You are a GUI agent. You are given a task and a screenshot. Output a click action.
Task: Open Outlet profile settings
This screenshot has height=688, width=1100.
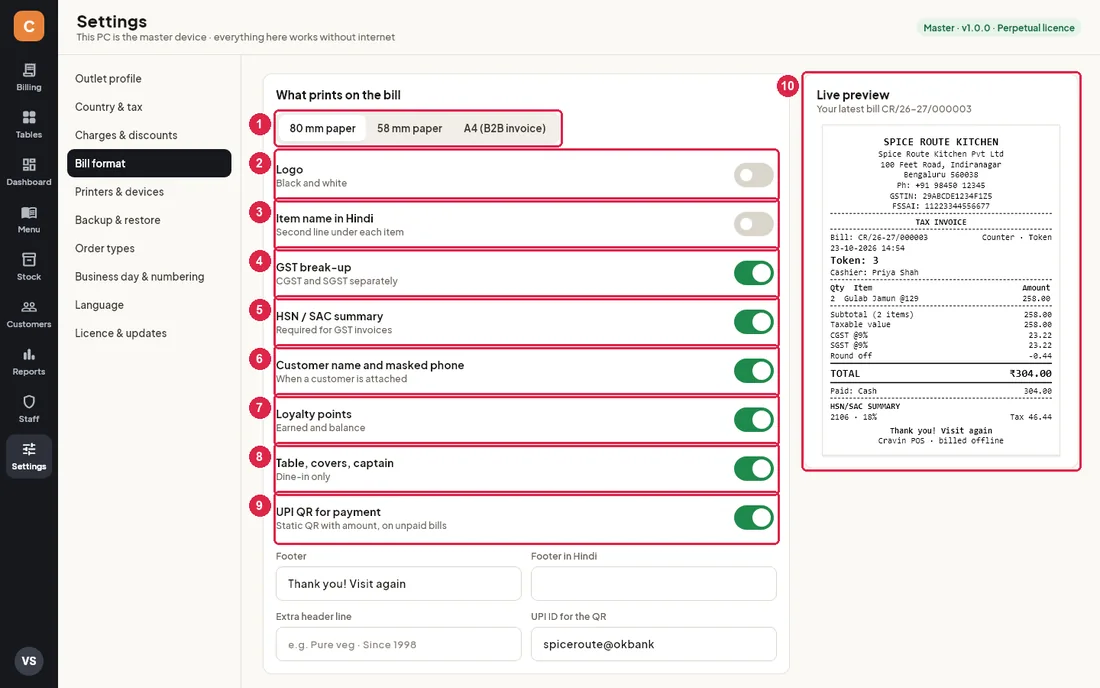click(x=149, y=79)
